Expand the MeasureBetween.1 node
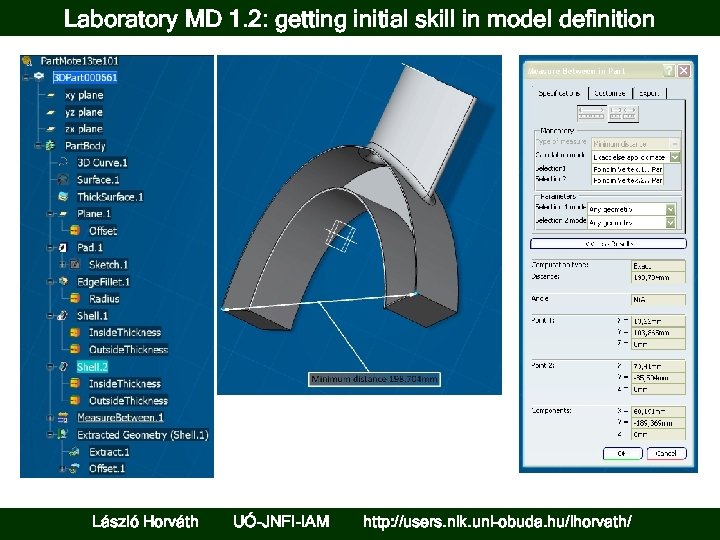Image resolution: width=720 pixels, height=540 pixels. (51, 418)
